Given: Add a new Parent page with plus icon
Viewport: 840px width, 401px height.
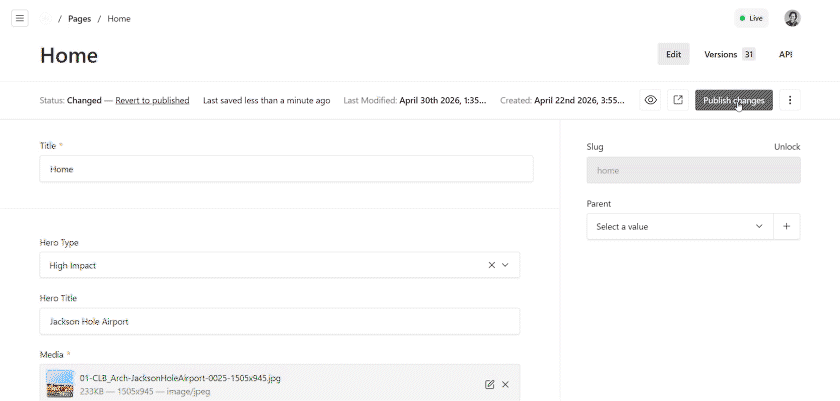Looking at the screenshot, I should coord(787,226).
